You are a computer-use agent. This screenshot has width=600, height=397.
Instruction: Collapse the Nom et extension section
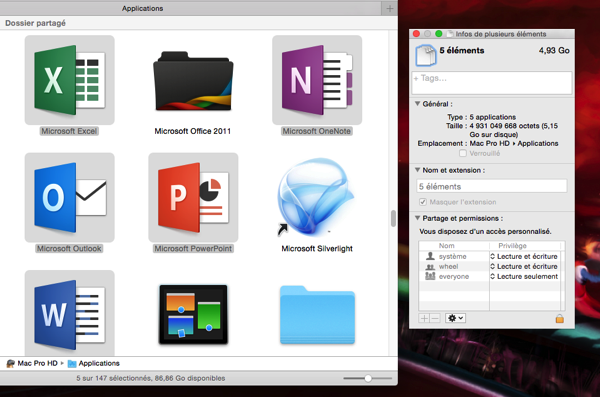tap(417, 170)
